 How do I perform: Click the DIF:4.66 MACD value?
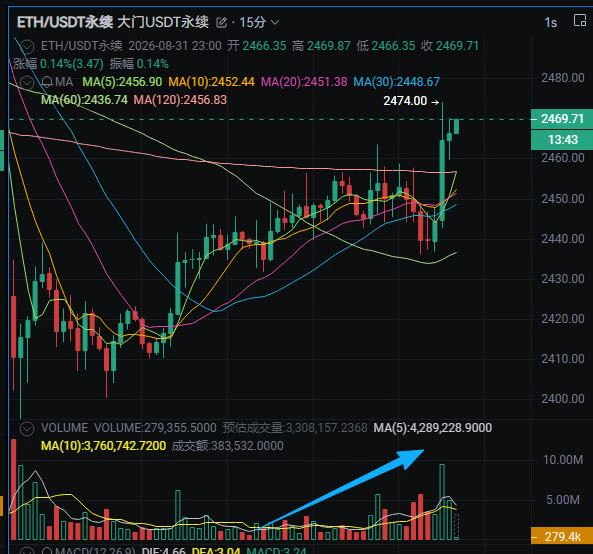point(163,551)
